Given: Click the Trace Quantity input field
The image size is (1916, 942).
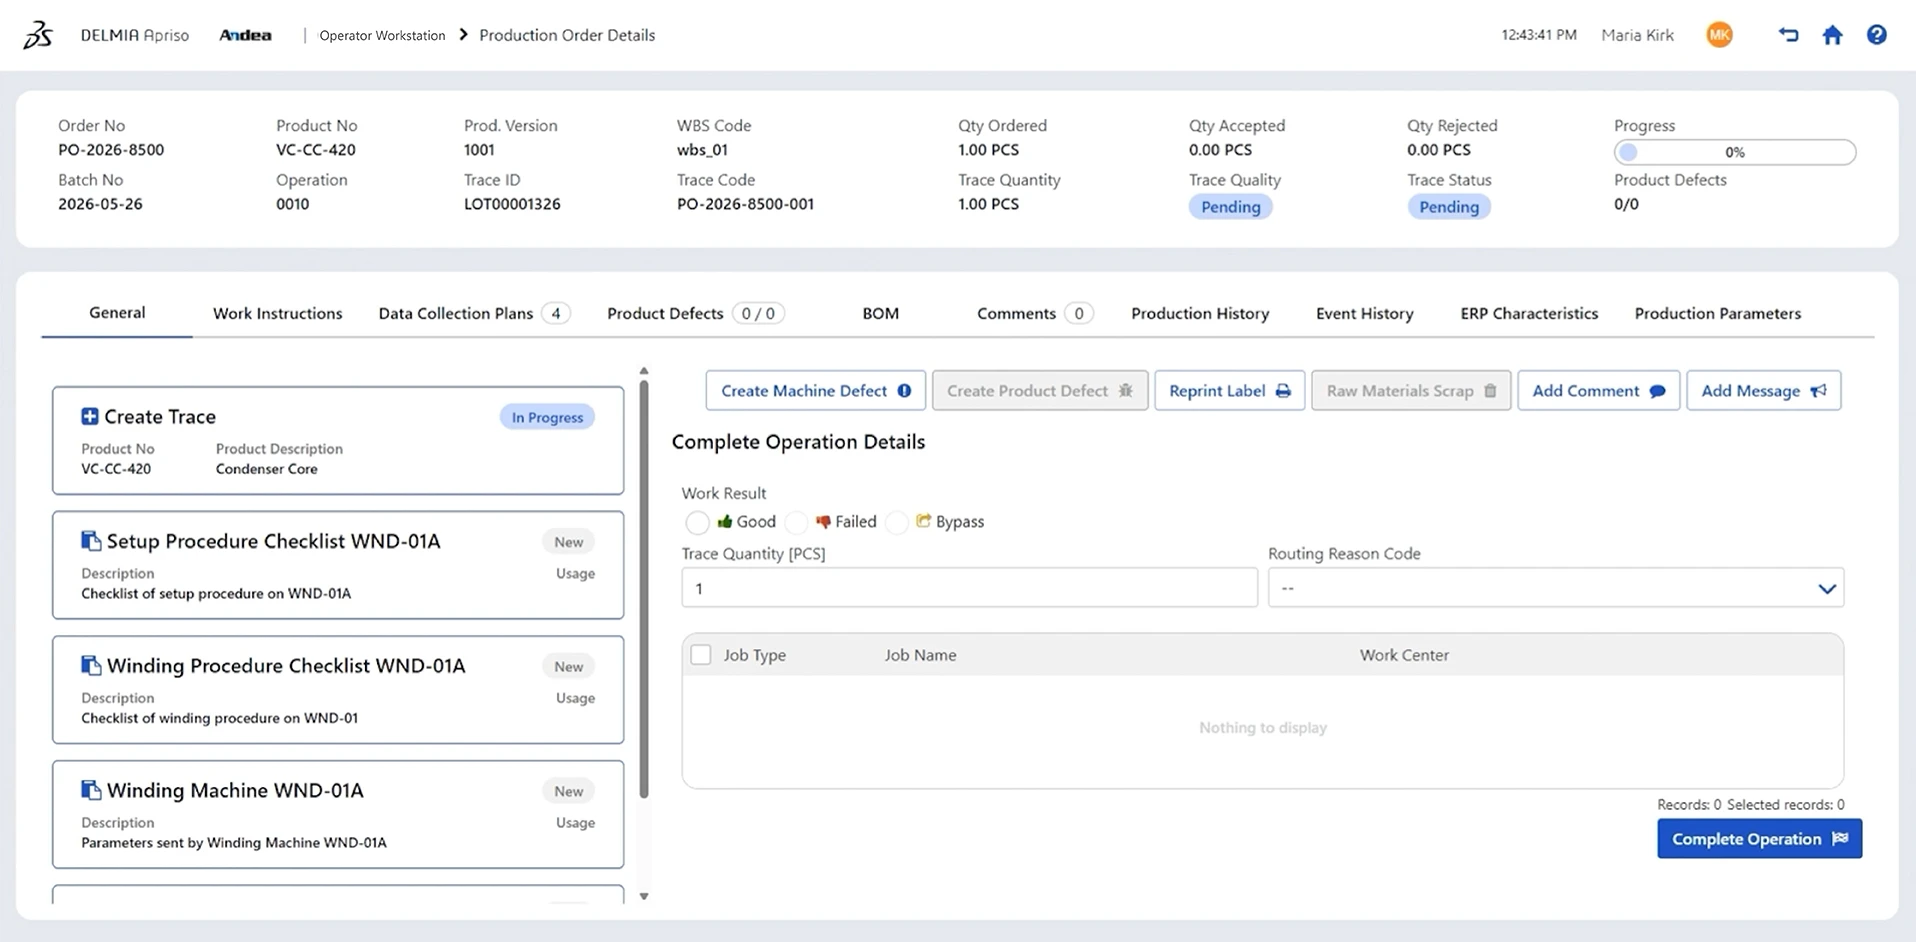Looking at the screenshot, I should (969, 588).
